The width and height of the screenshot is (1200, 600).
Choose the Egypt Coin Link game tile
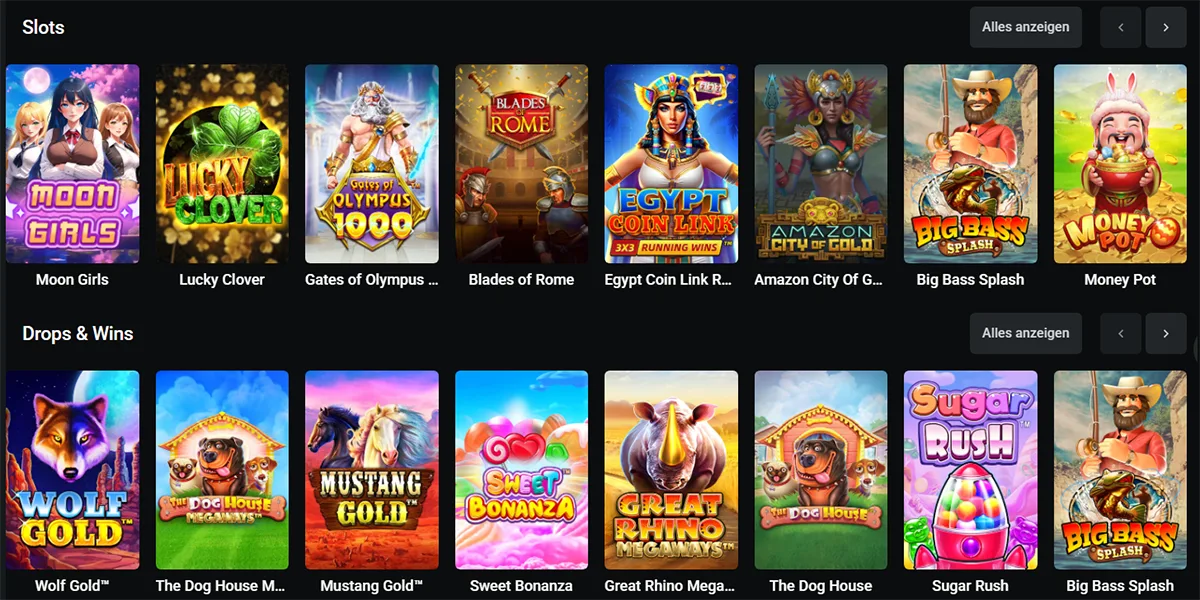(x=671, y=164)
